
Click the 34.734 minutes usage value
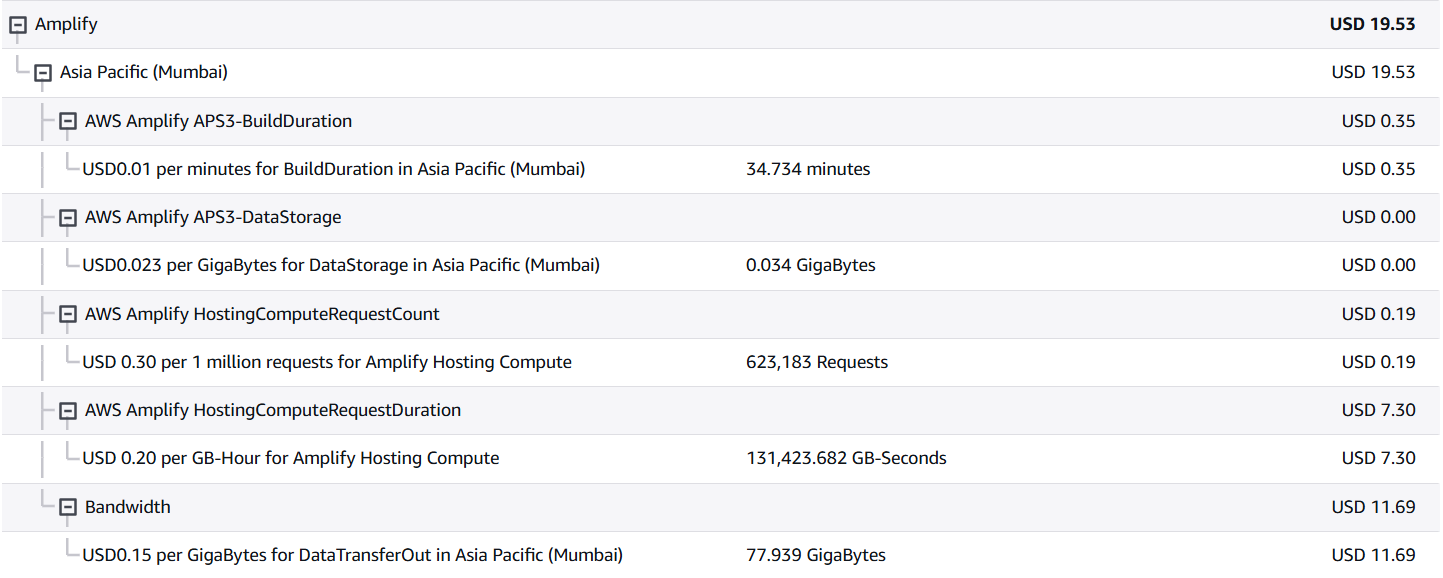pyautogui.click(x=808, y=169)
